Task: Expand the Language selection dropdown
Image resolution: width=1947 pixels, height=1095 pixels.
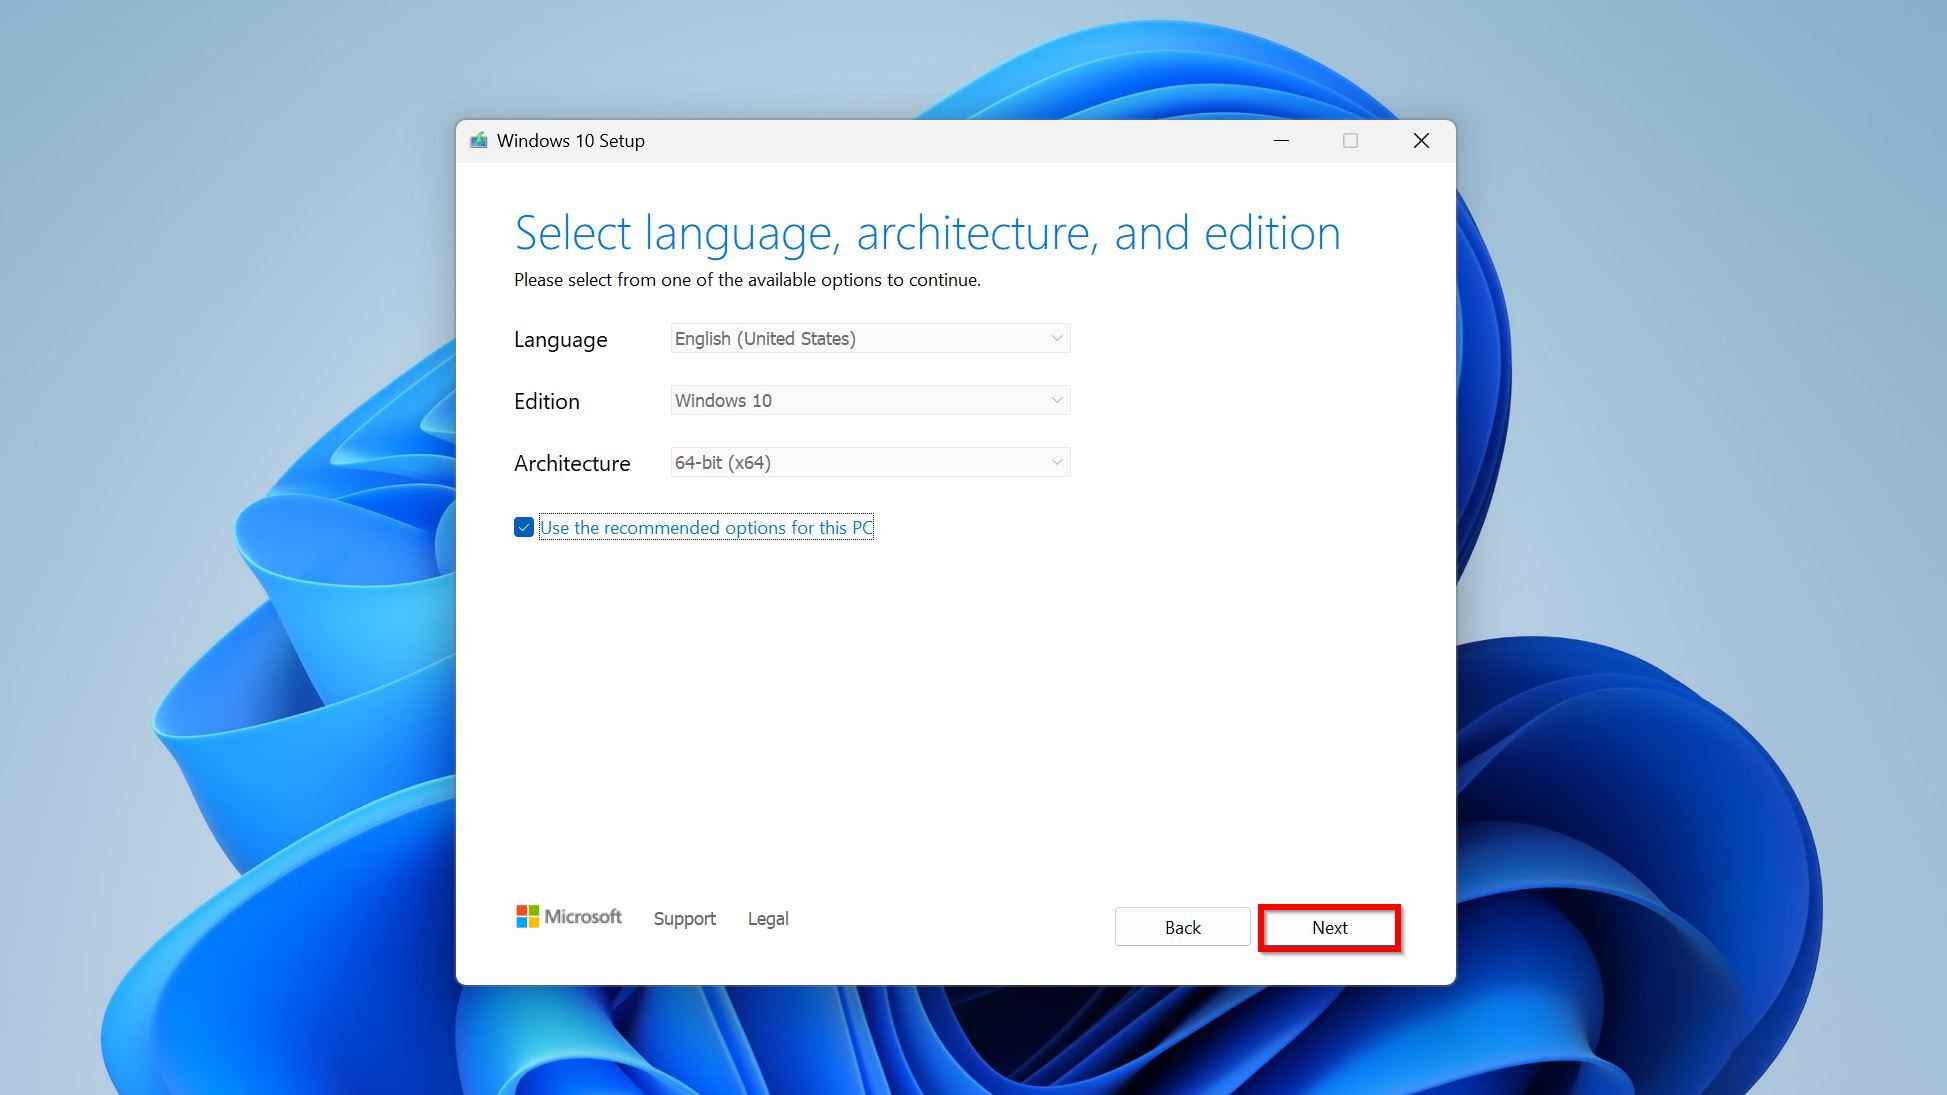Action: 1056,337
